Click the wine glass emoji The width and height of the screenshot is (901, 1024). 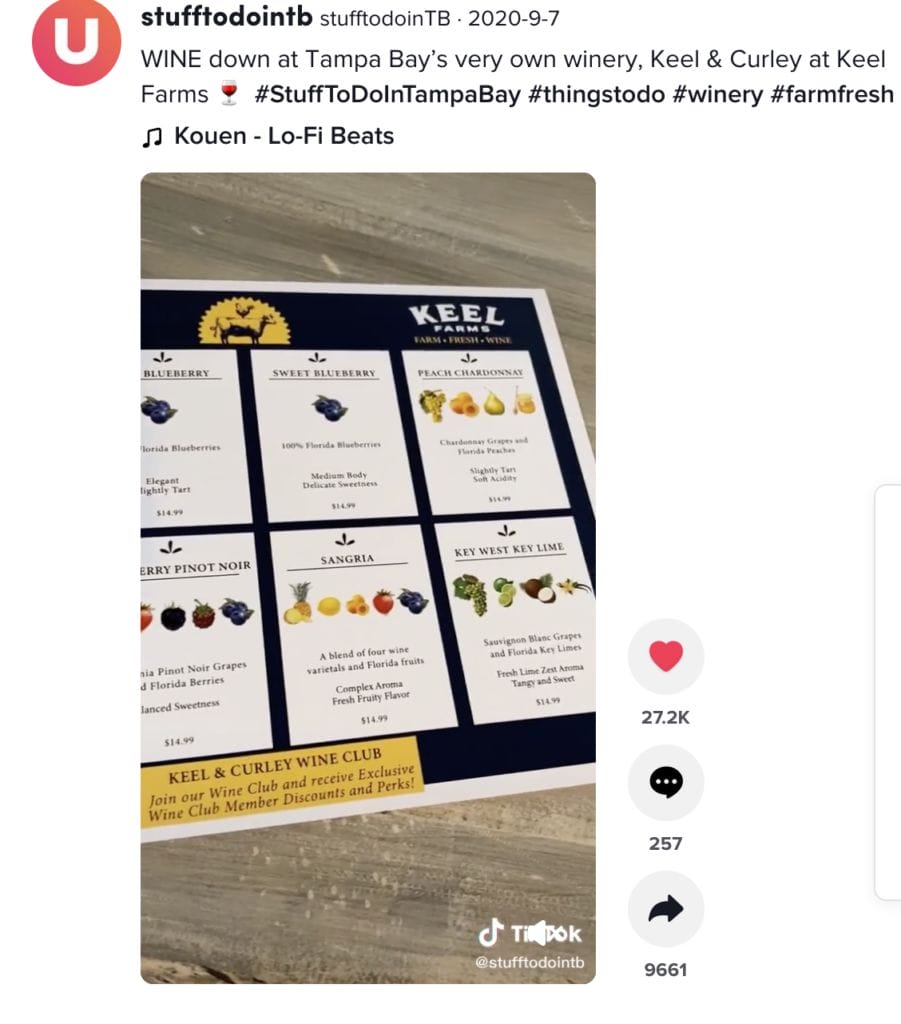229,93
